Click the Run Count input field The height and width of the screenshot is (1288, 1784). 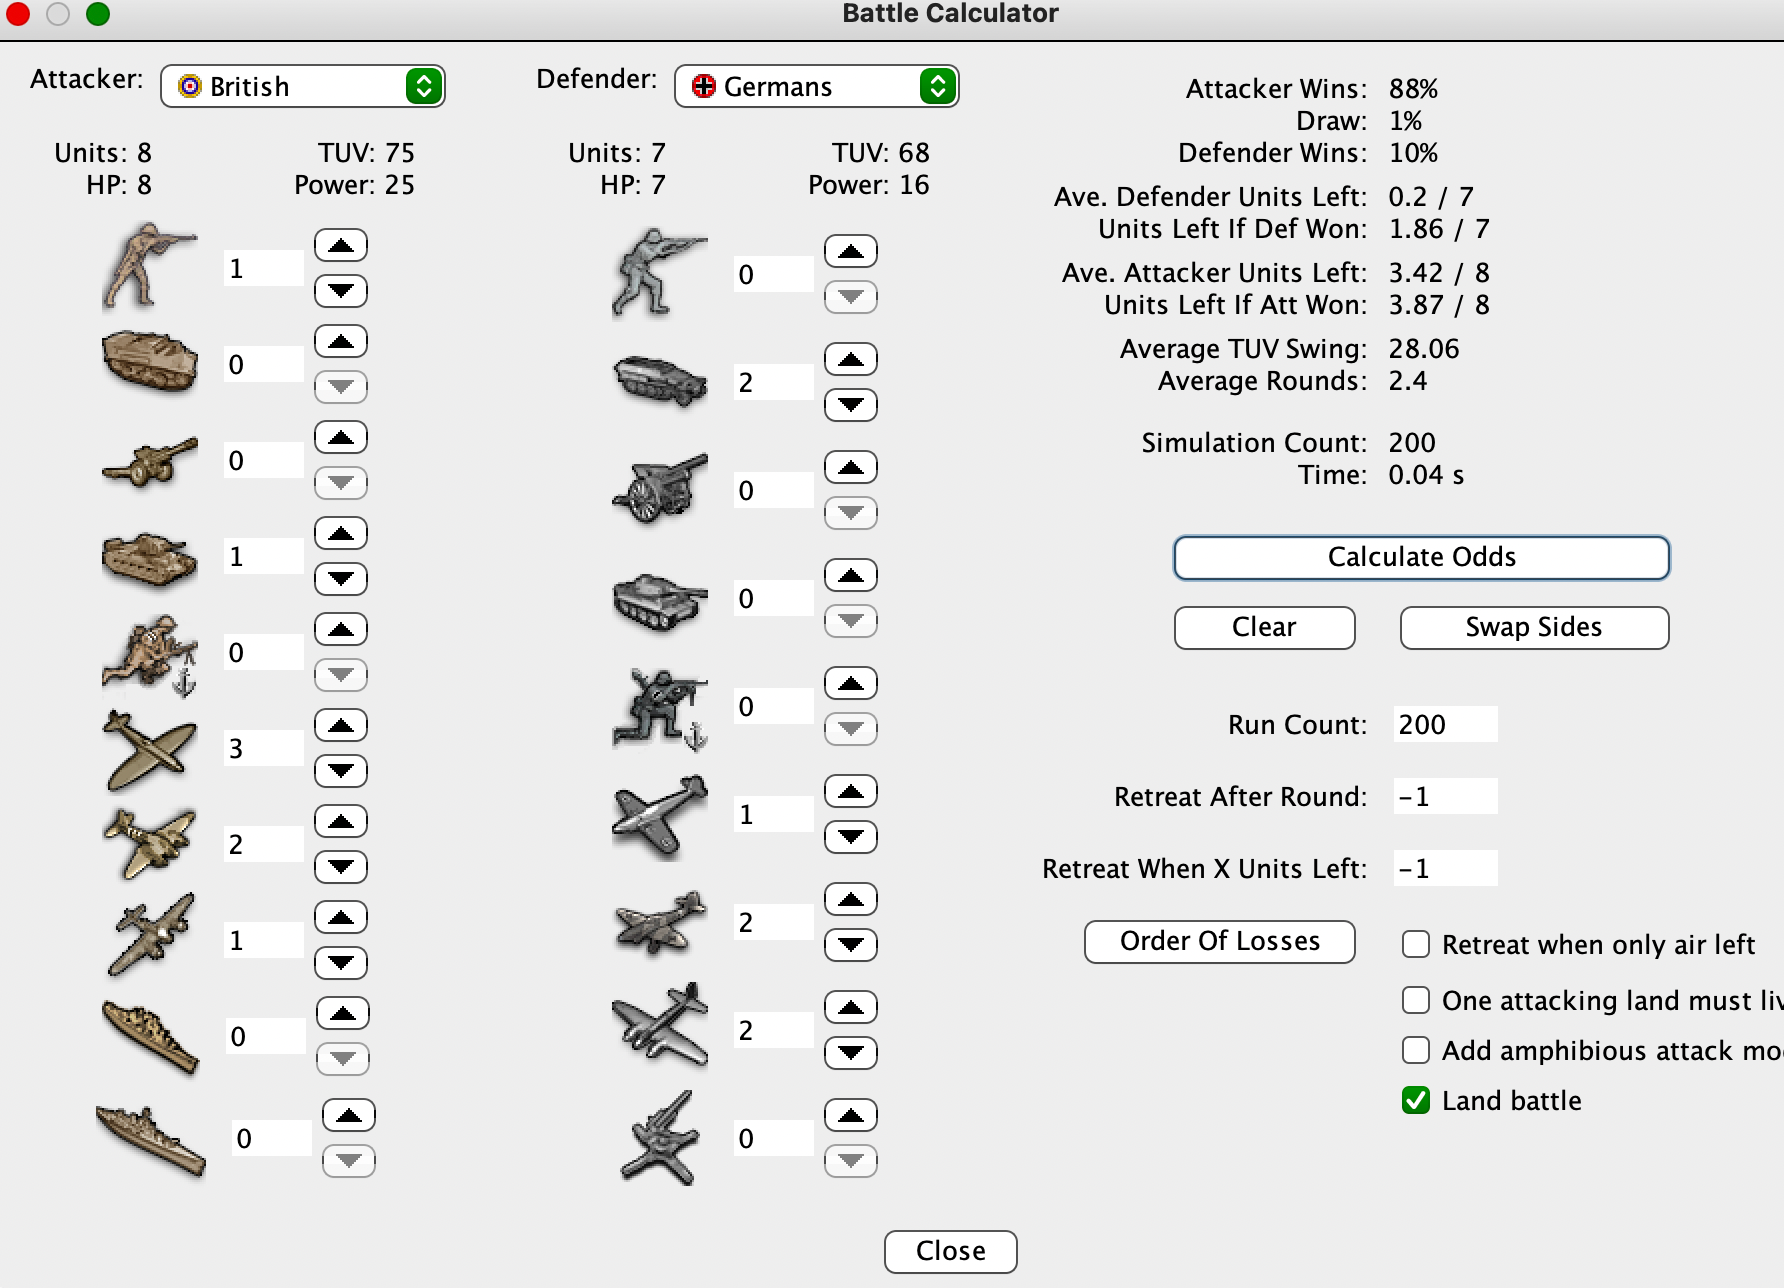coord(1445,724)
